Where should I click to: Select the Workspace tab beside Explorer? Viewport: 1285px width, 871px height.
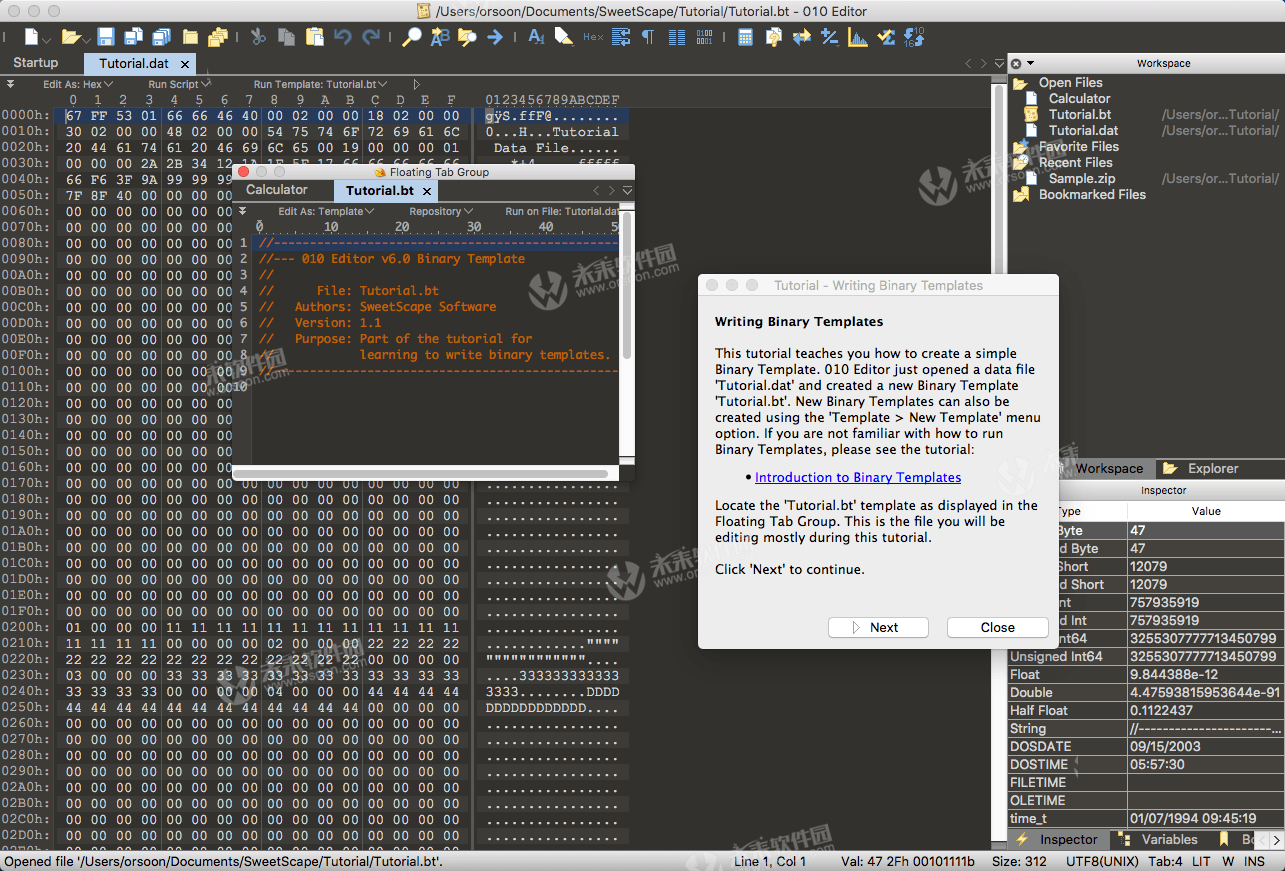point(1108,468)
